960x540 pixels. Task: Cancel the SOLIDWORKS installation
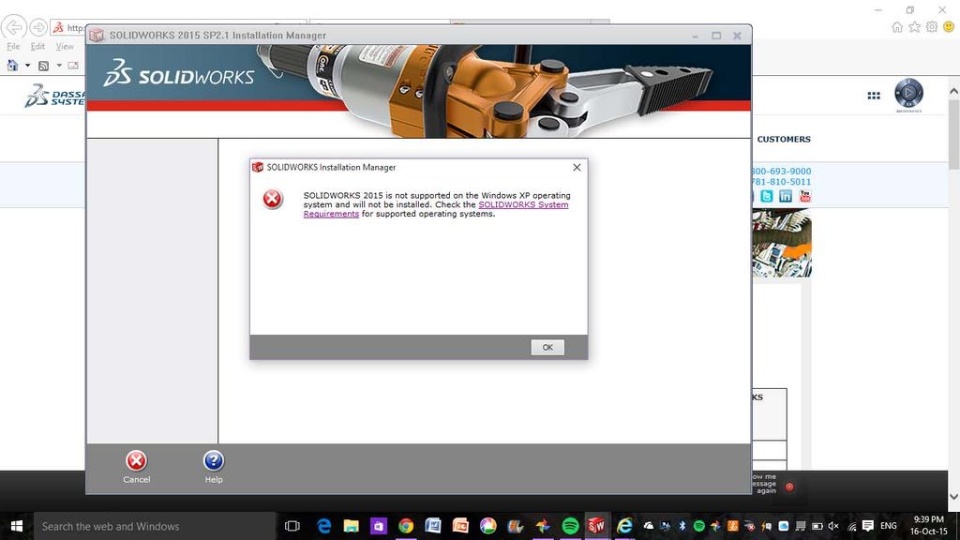pyautogui.click(x=136, y=467)
